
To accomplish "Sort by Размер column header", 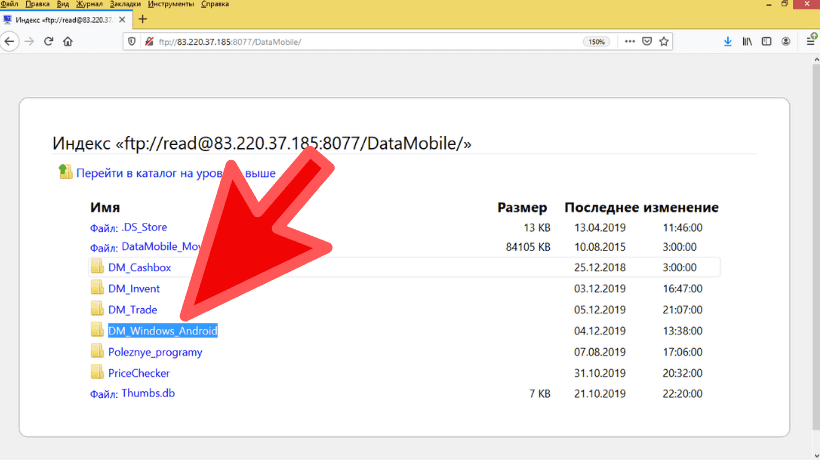I will tap(522, 208).
